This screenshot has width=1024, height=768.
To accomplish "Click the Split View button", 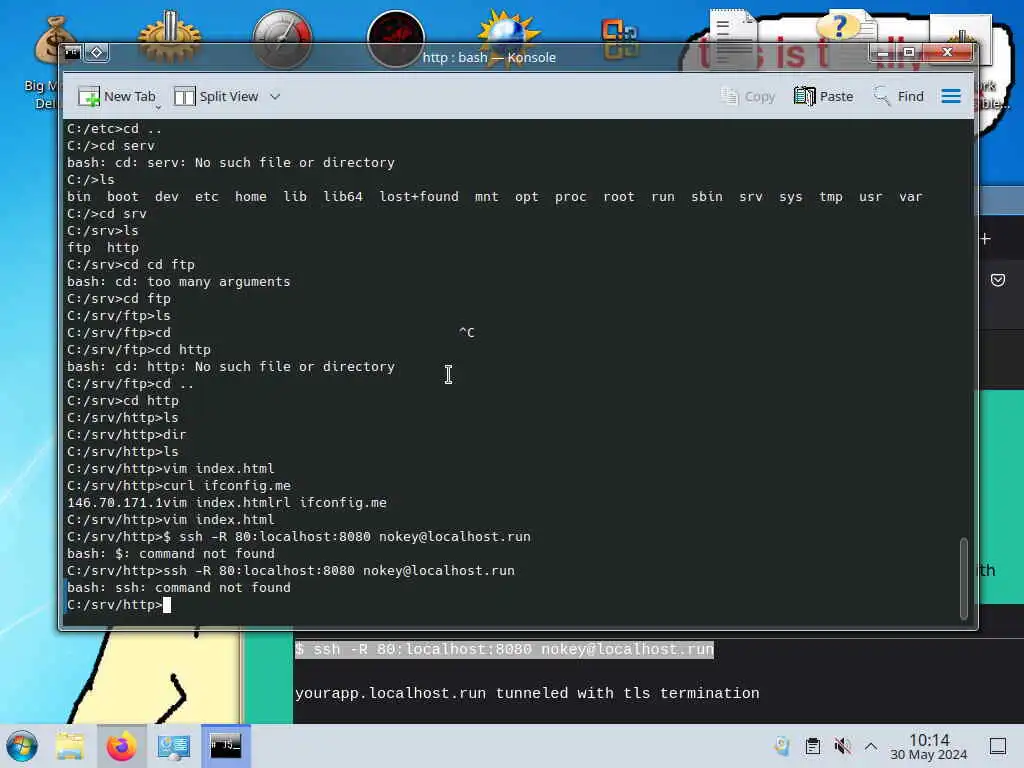I will click(x=216, y=97).
